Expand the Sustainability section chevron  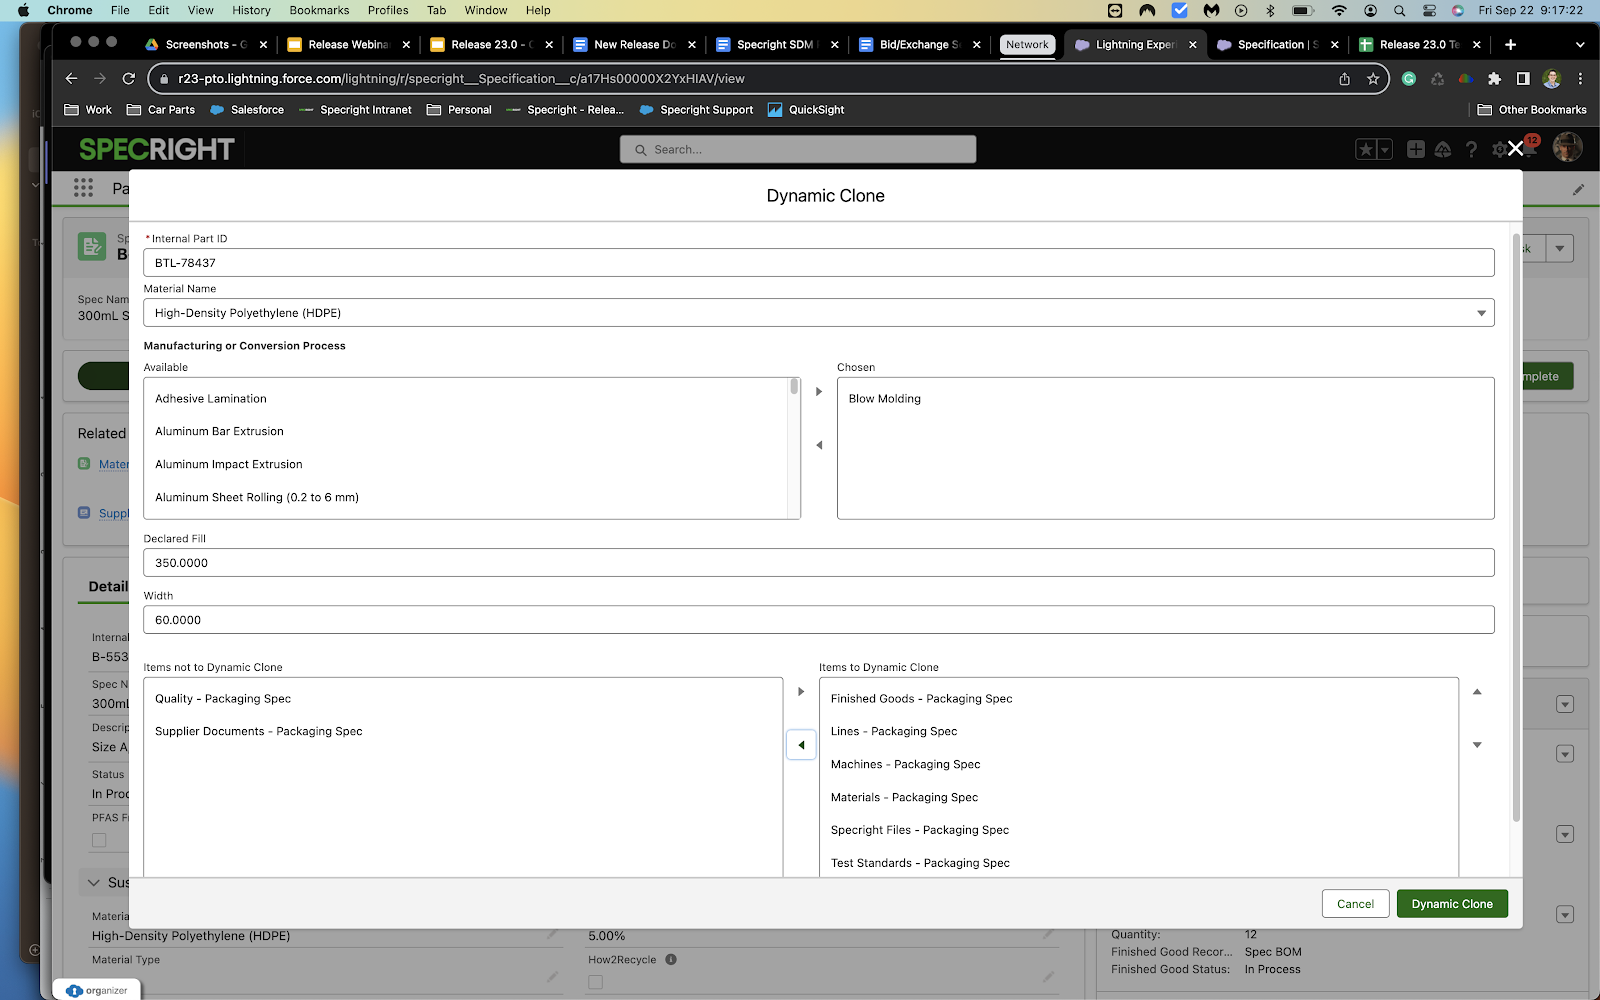tap(94, 882)
